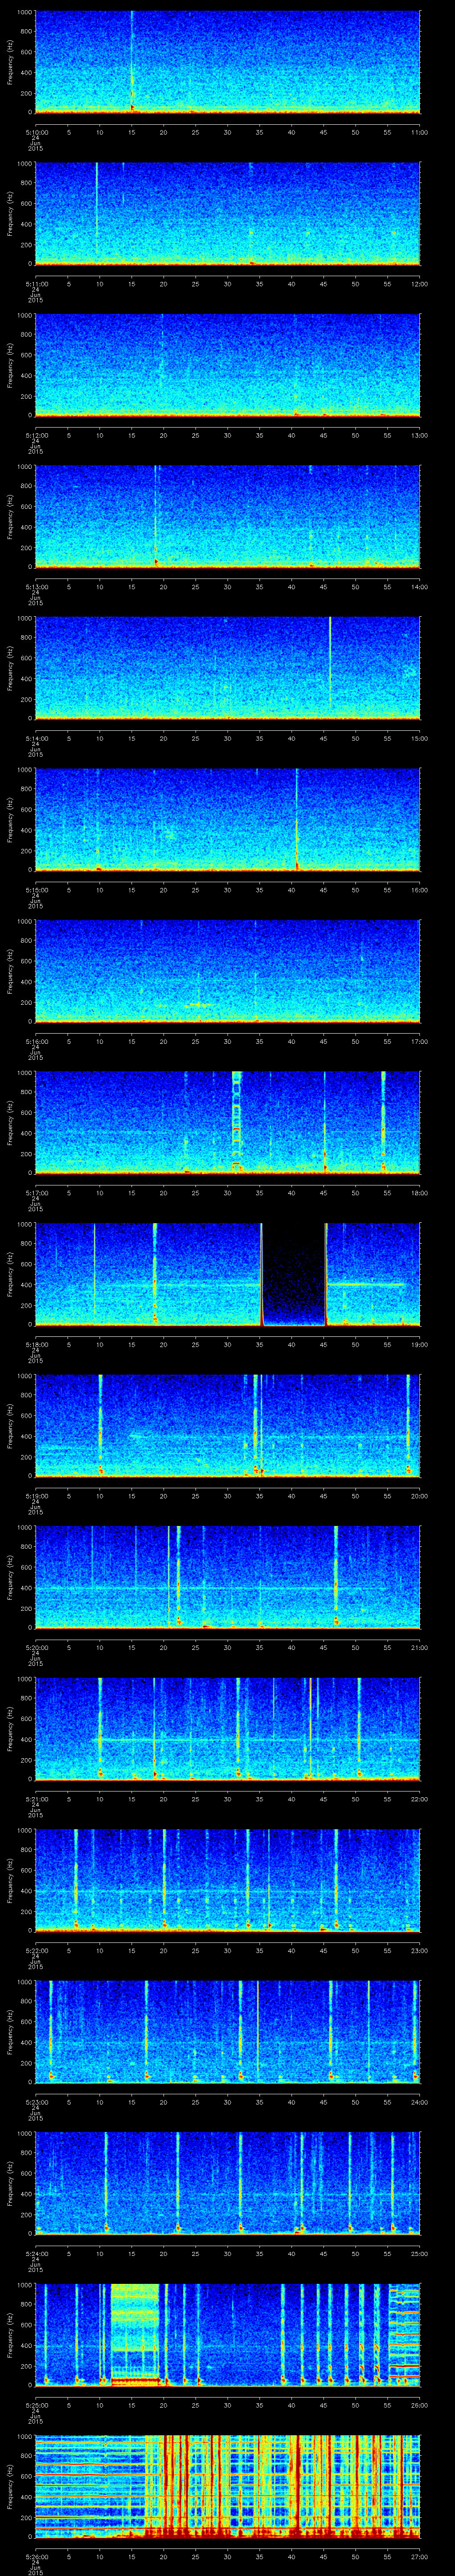455x2576 pixels.
Task: Choose the spectrogram panel starting at 5:16:00
Action: [x=228, y=971]
